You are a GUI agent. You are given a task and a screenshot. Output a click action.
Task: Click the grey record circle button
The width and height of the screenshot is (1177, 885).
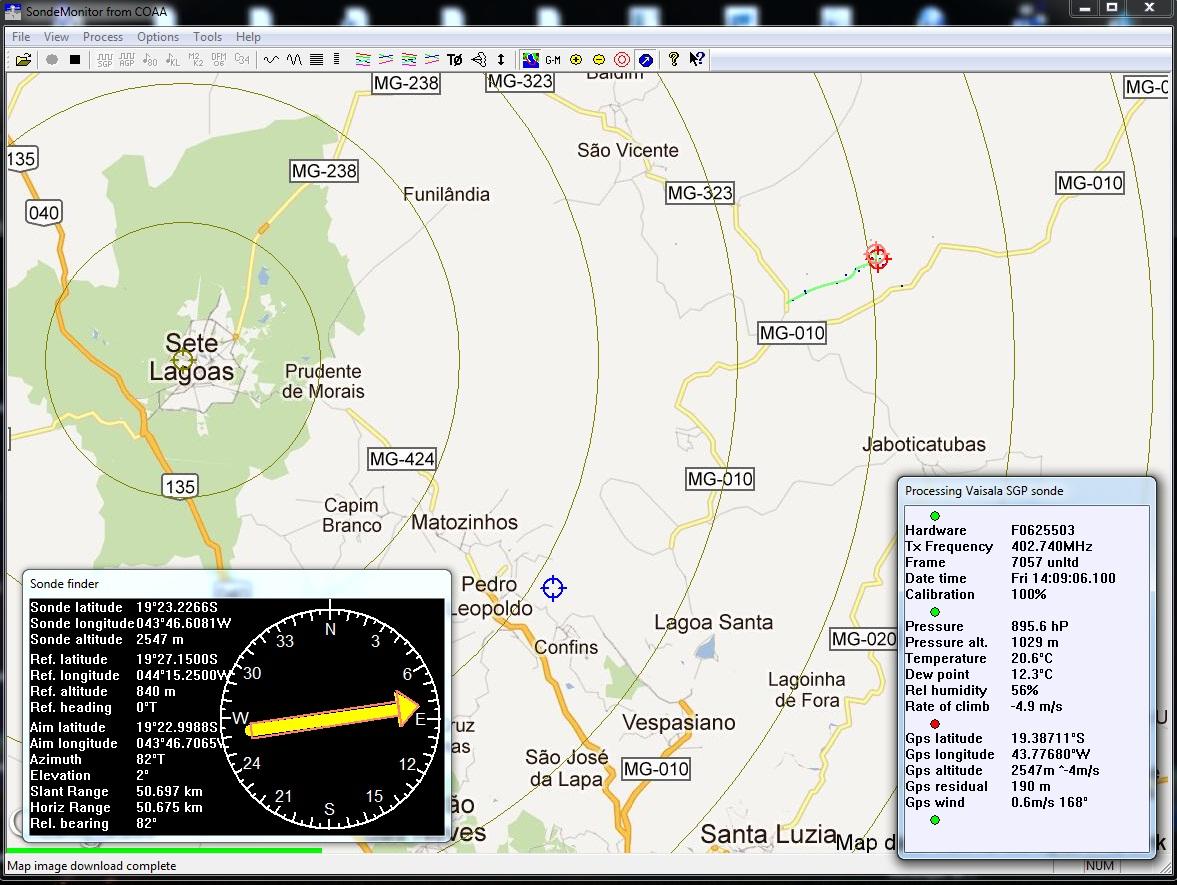(x=52, y=59)
